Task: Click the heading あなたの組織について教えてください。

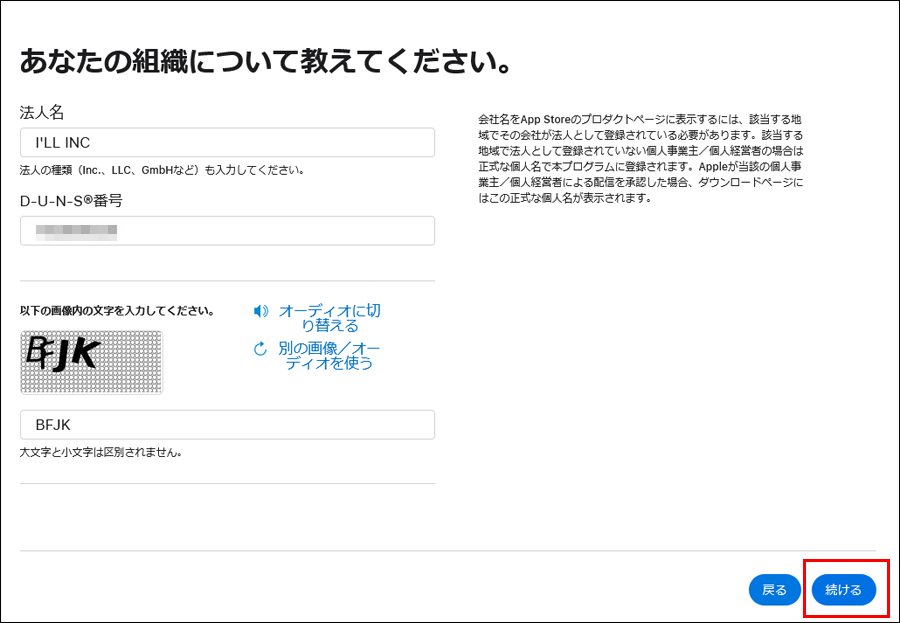Action: [266, 61]
